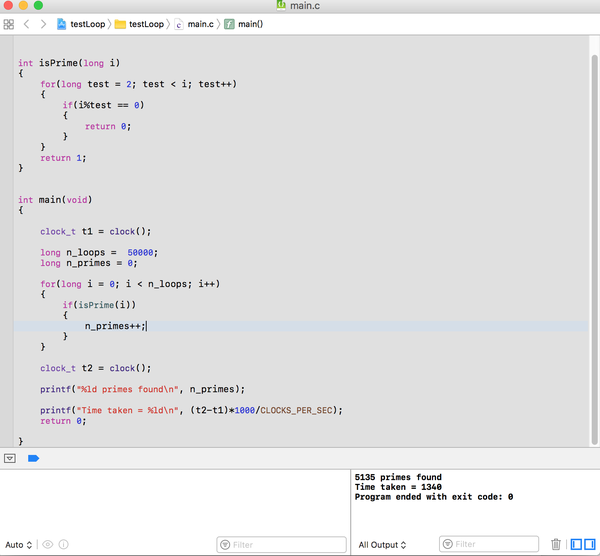The image size is (600, 556).
Task: Open main.c in jump bar
Action: coord(194,24)
